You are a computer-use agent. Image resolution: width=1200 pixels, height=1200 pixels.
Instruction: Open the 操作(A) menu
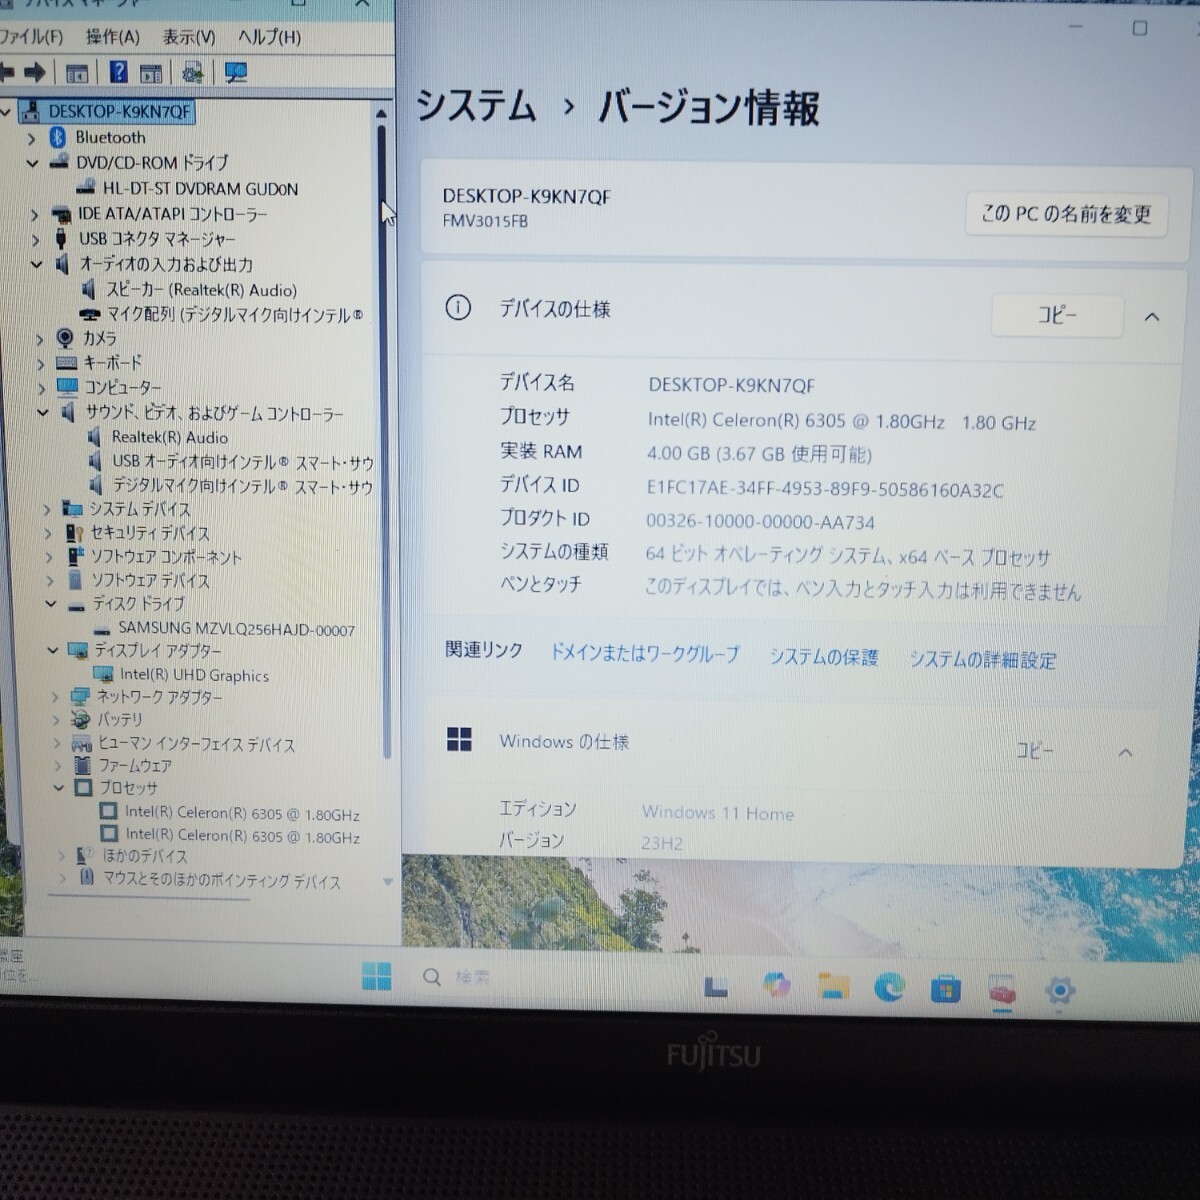point(112,37)
